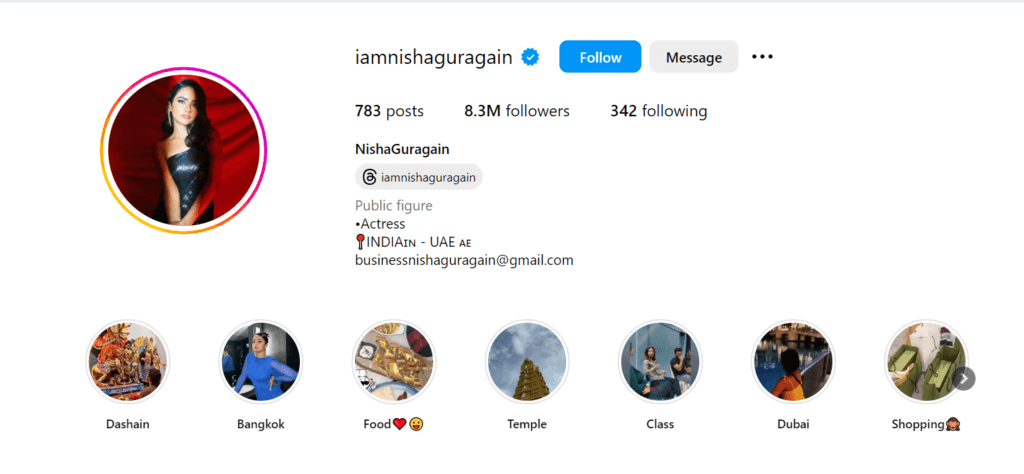View the 8.3M followers list
The width and height of the screenshot is (1024, 474).
[x=517, y=111]
